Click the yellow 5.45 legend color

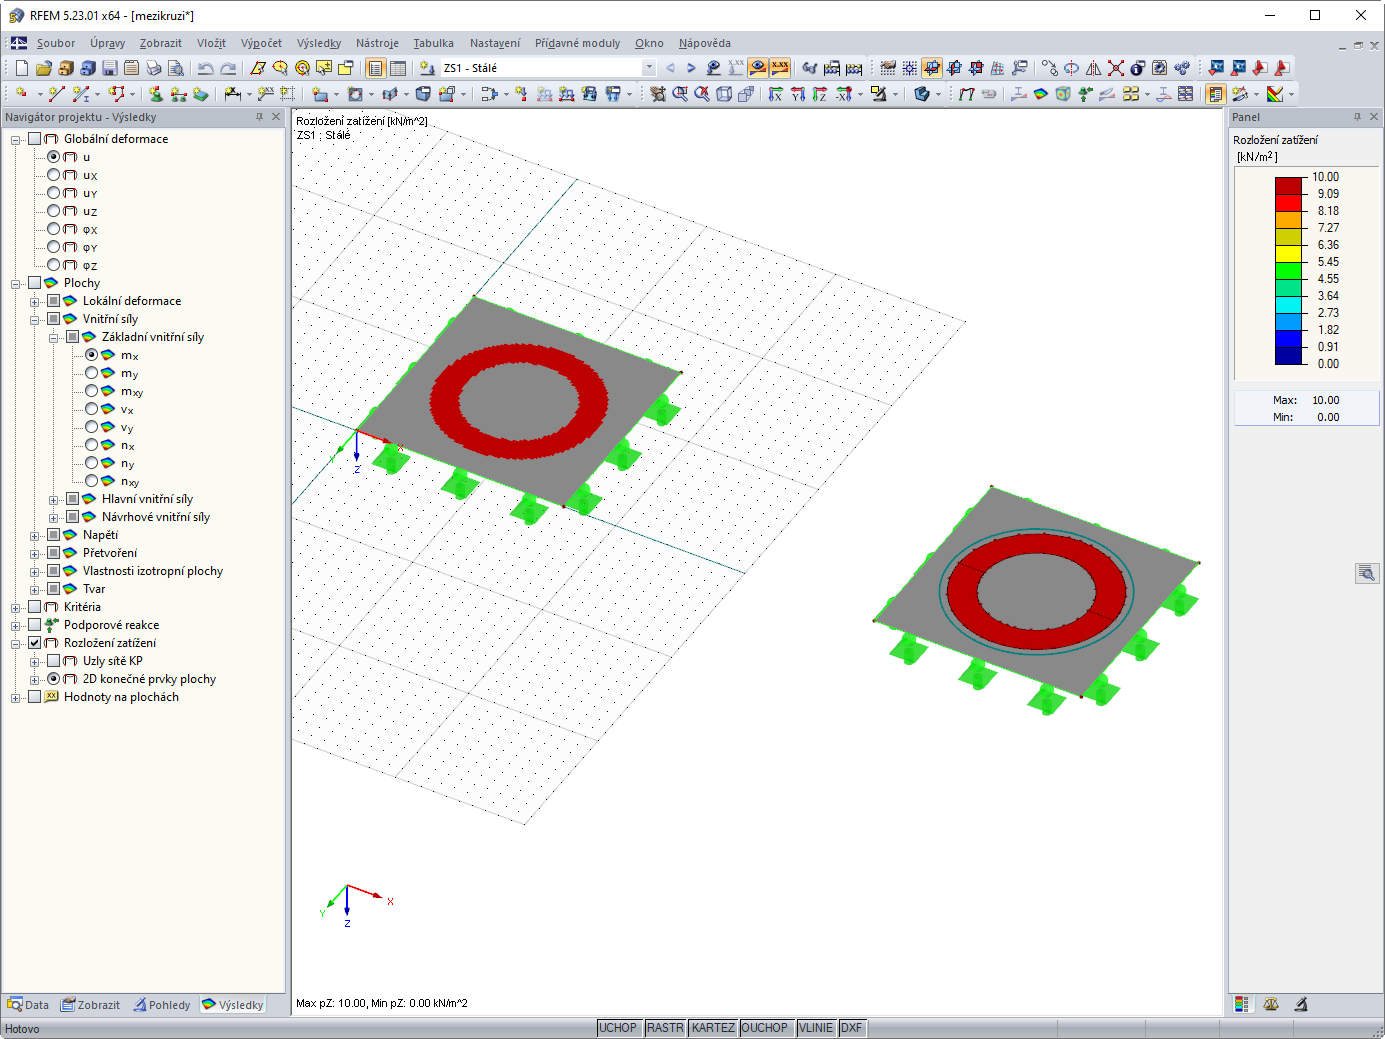click(1288, 254)
